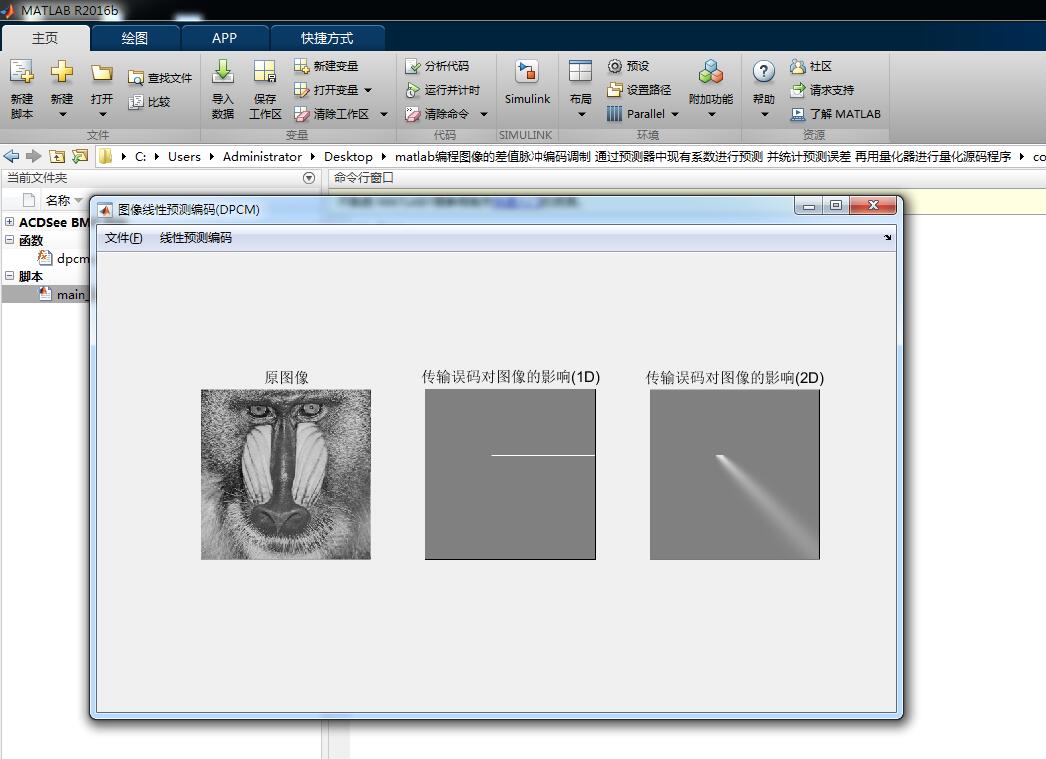Click the dpcm function file icon

pos(45,257)
